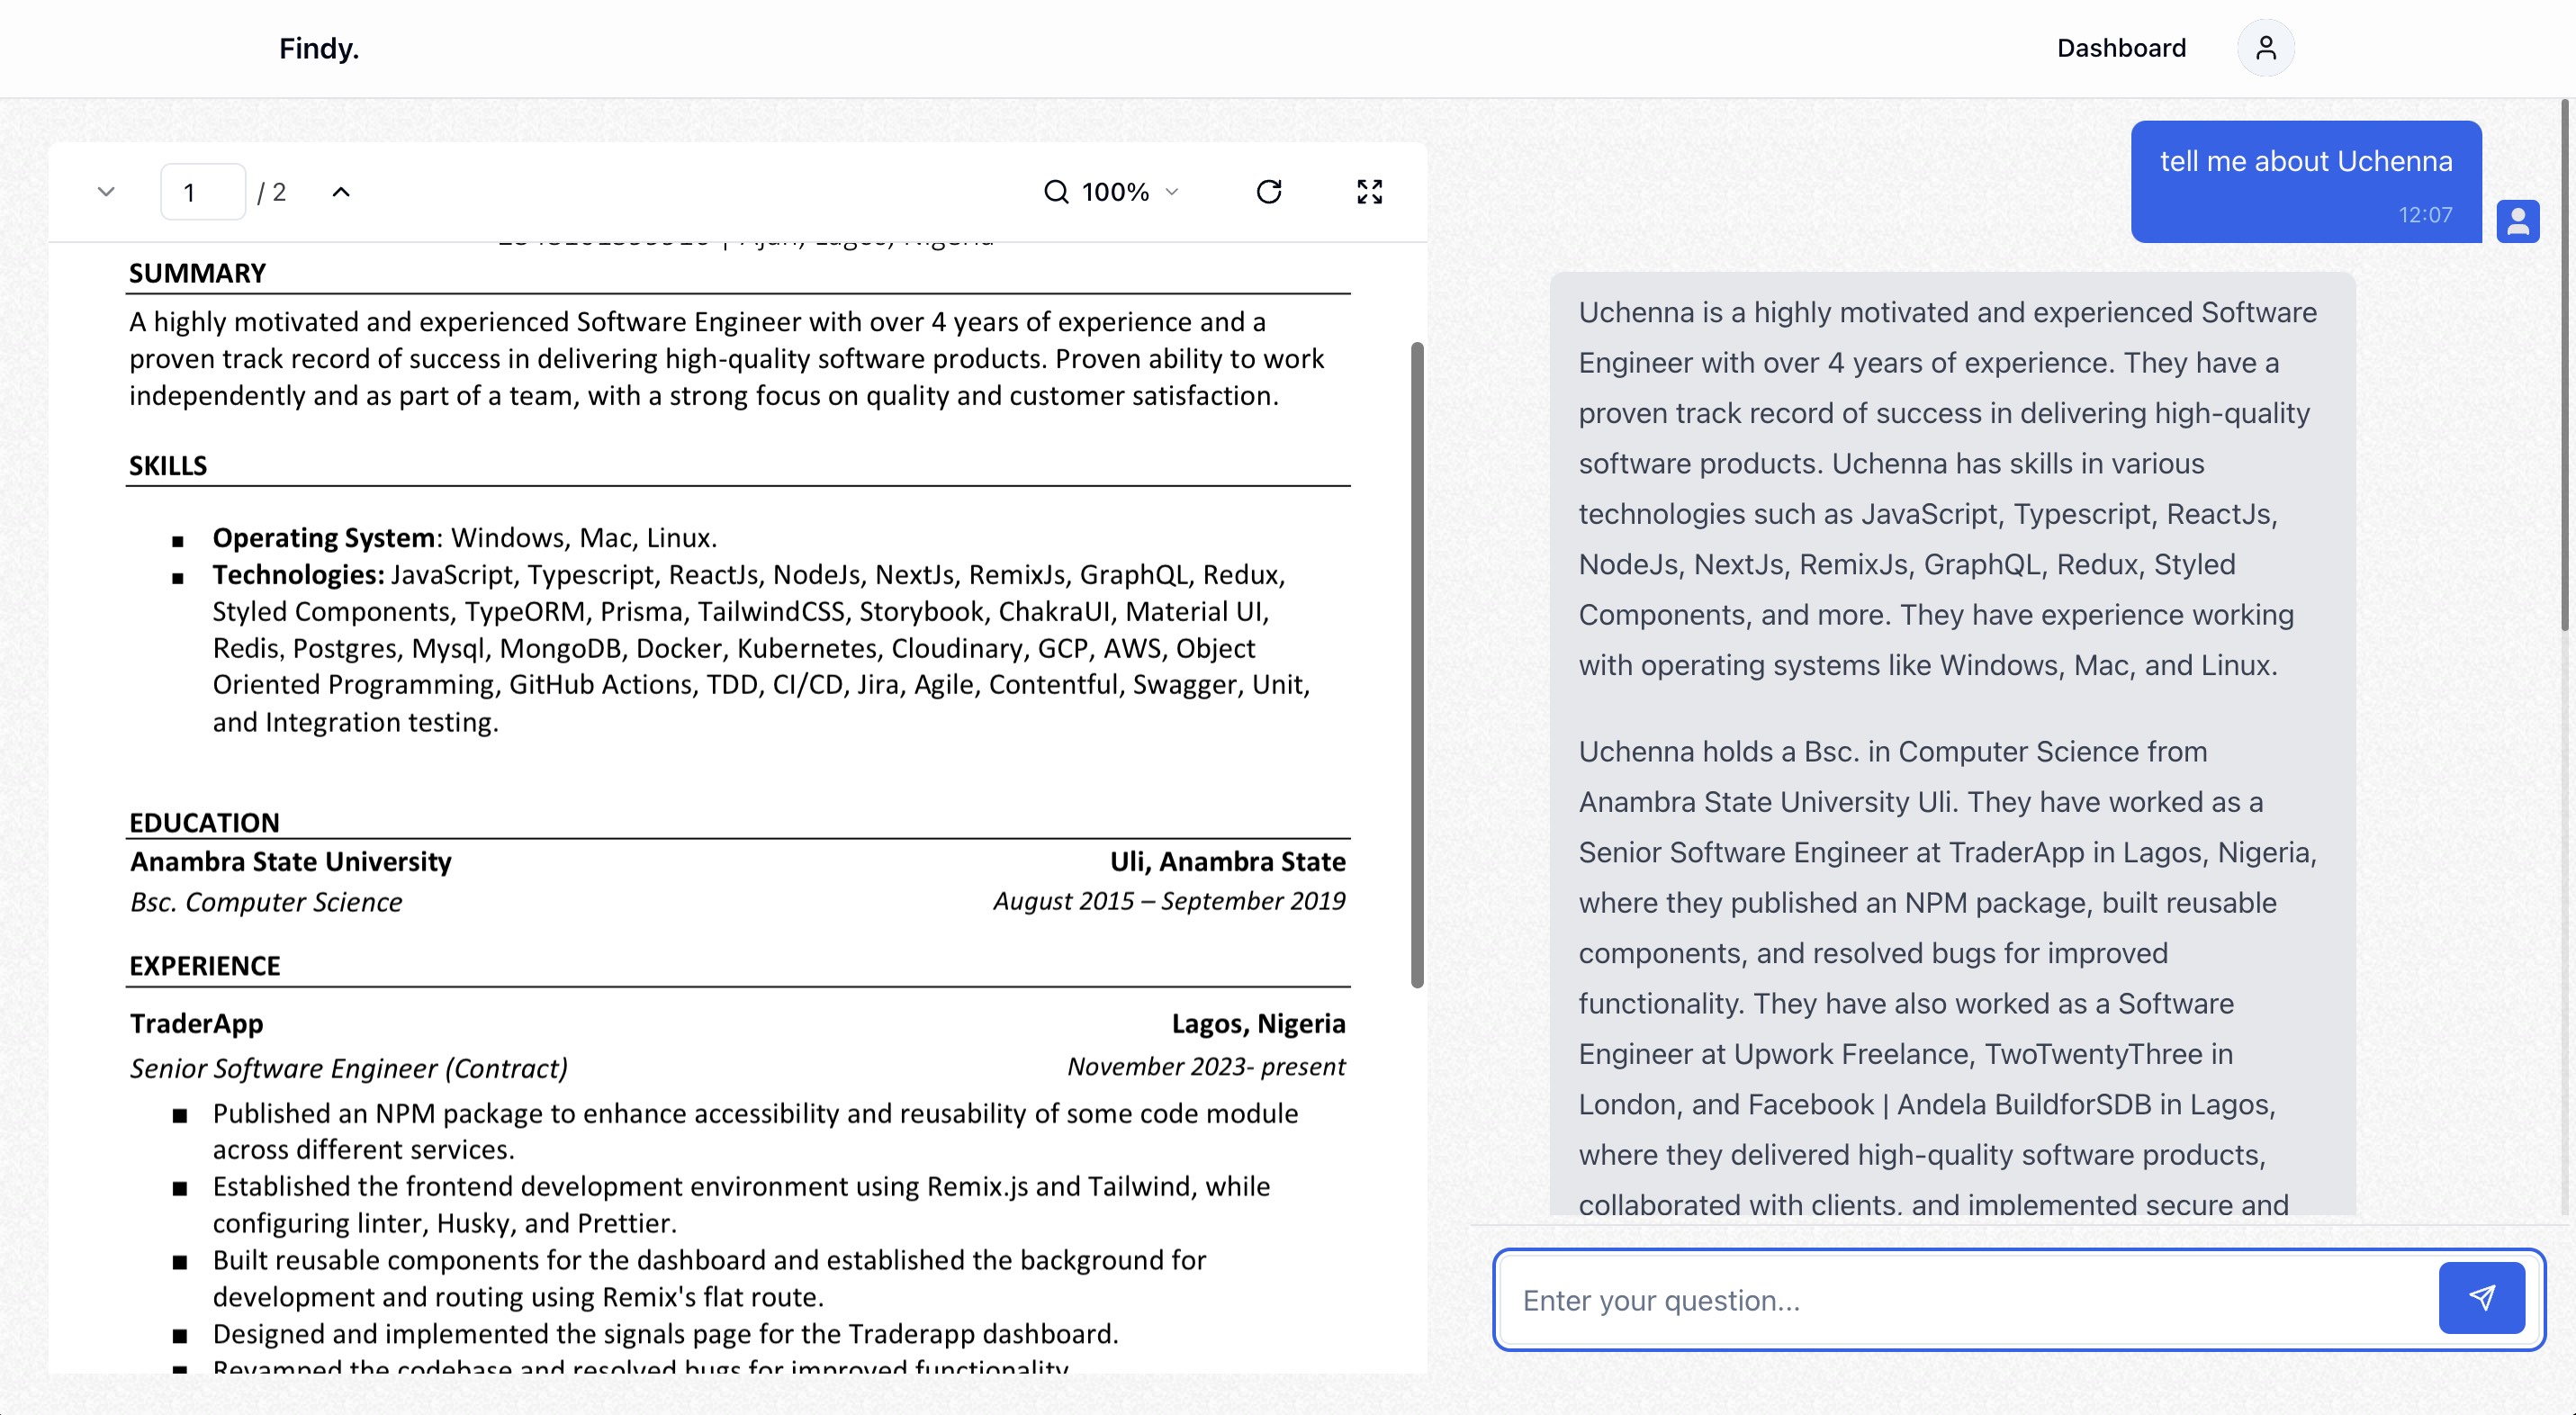2576x1415 pixels.
Task: Click the blue user avatar beside the message
Action: tap(2517, 221)
